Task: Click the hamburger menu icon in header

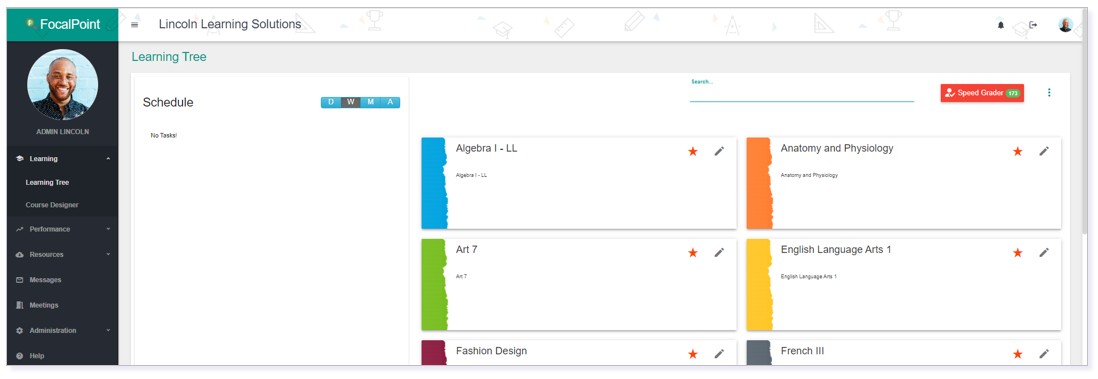Action: tap(135, 25)
